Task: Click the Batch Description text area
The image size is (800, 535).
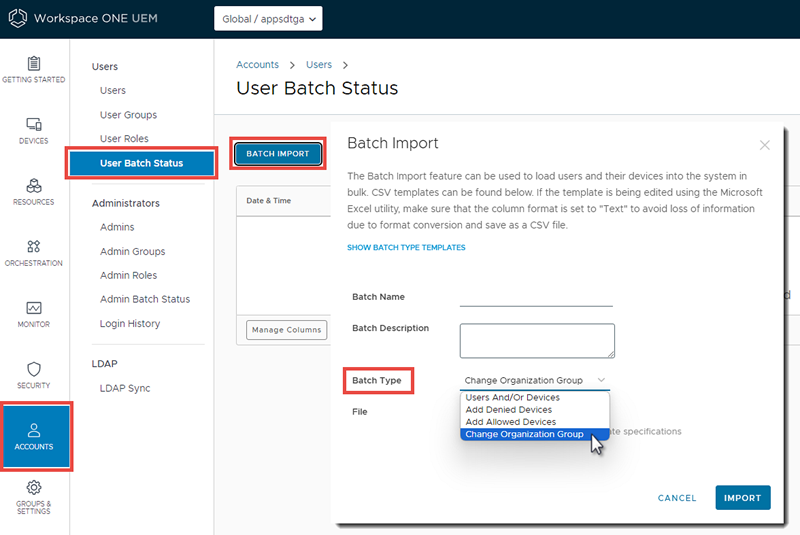Action: point(537,341)
